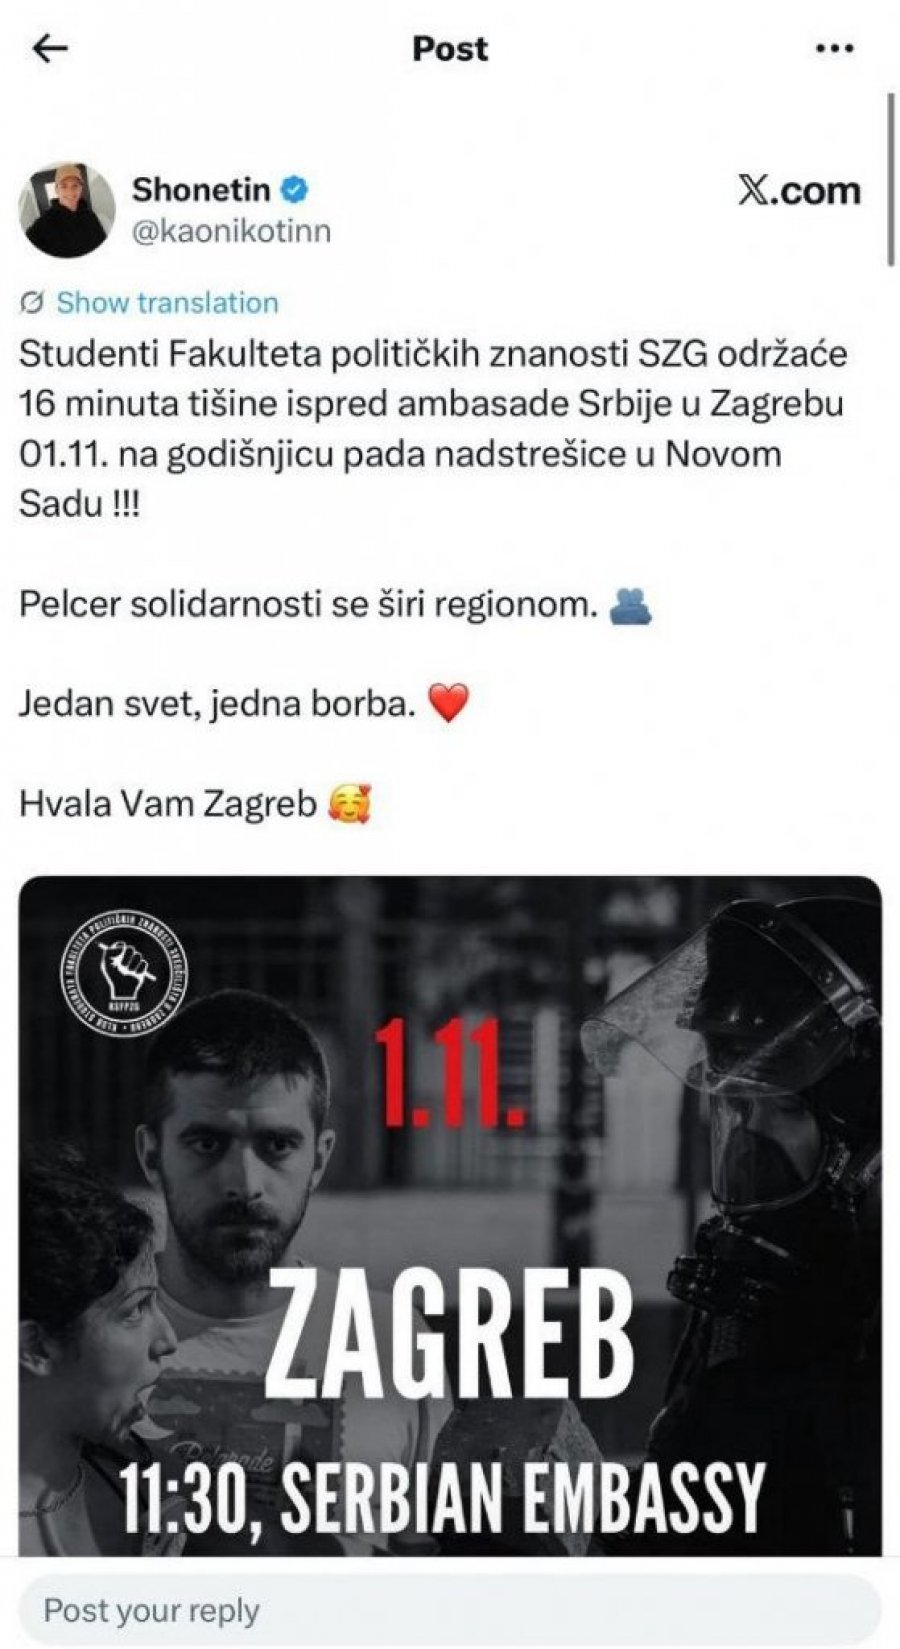Click the translation icon beside Show translation

[32, 303]
